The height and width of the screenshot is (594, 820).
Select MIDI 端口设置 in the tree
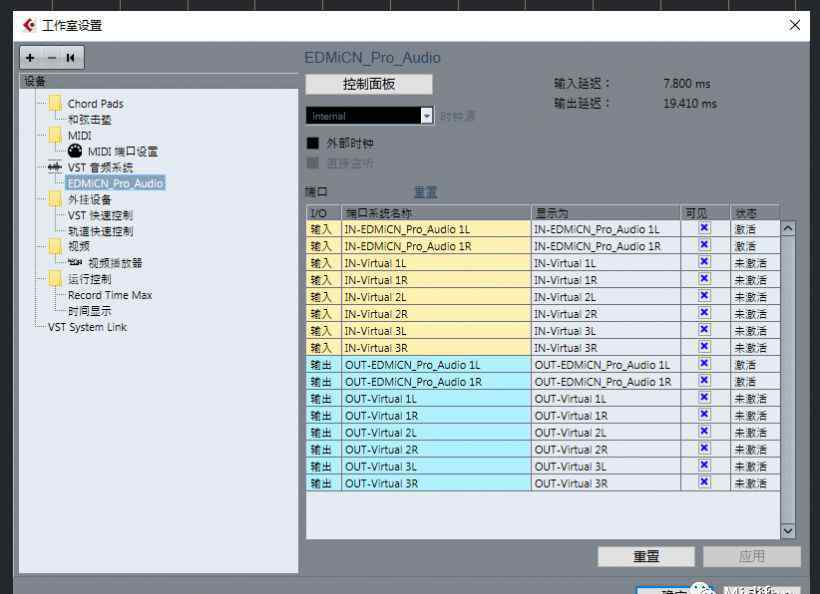(123, 152)
